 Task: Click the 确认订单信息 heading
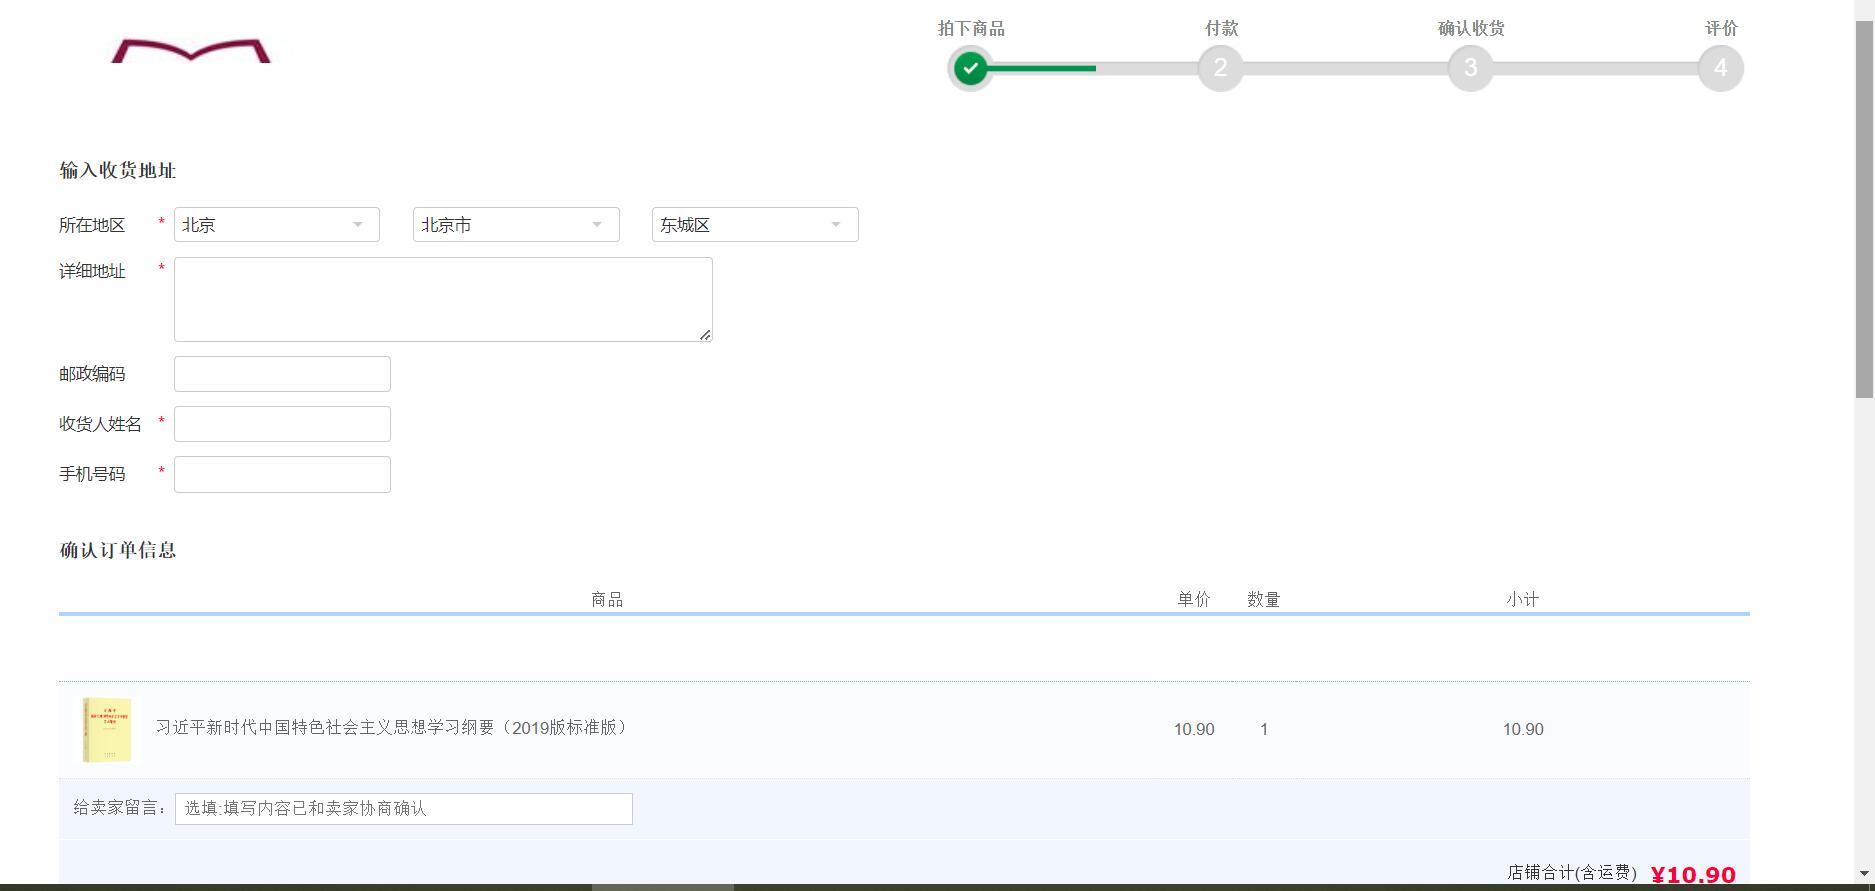pos(118,550)
